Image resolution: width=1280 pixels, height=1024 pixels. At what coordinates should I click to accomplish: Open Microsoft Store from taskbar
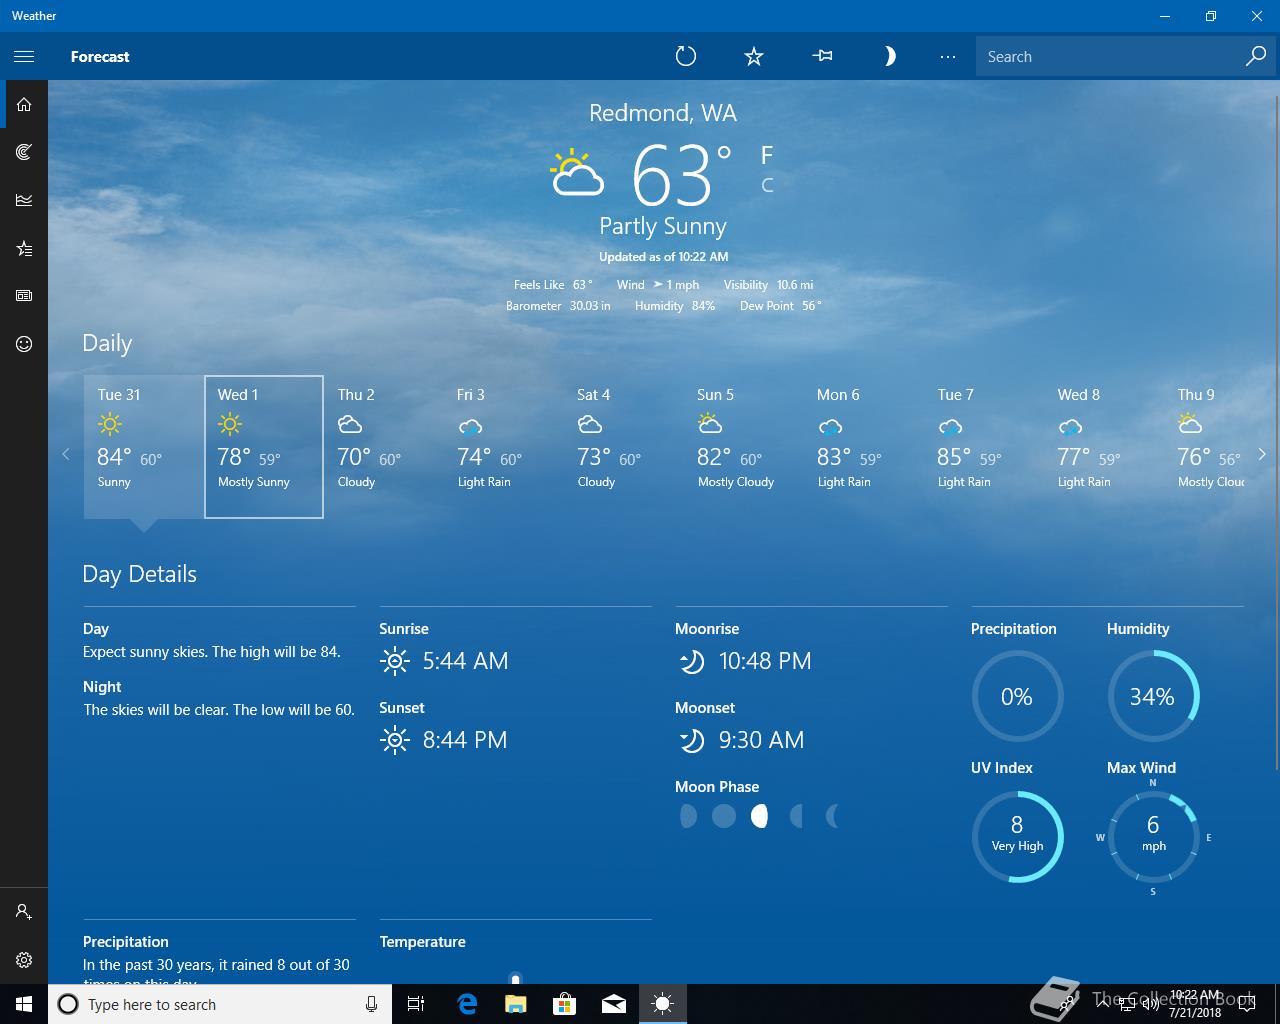pos(565,1004)
